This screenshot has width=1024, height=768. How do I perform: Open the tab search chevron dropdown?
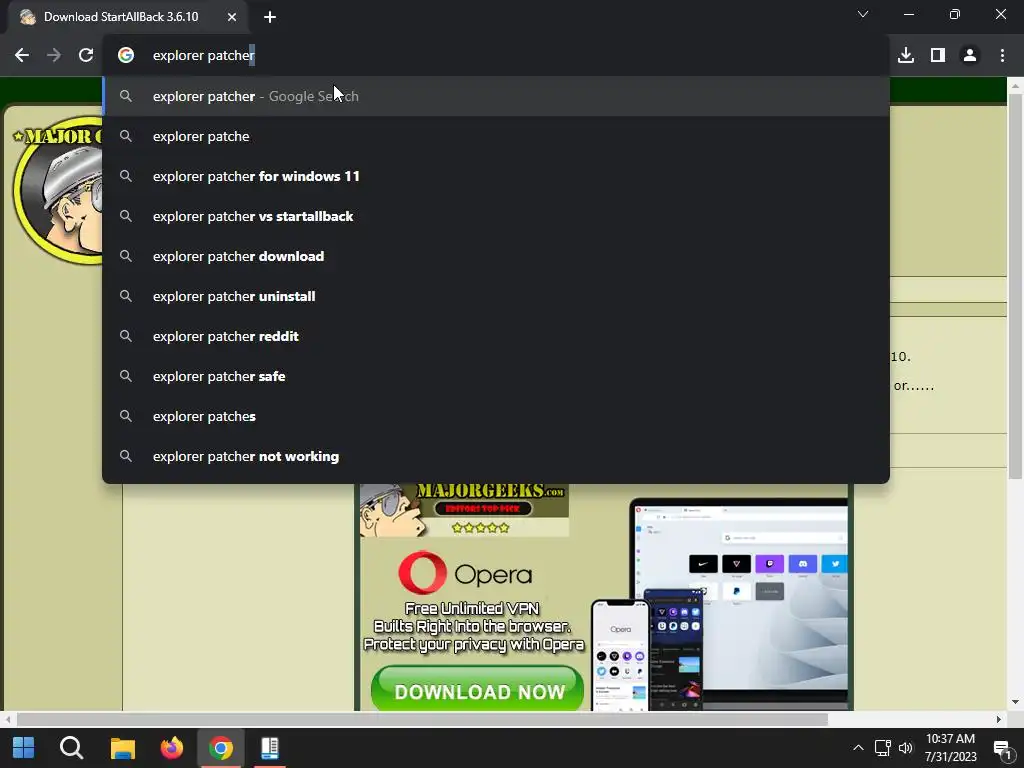pos(863,14)
